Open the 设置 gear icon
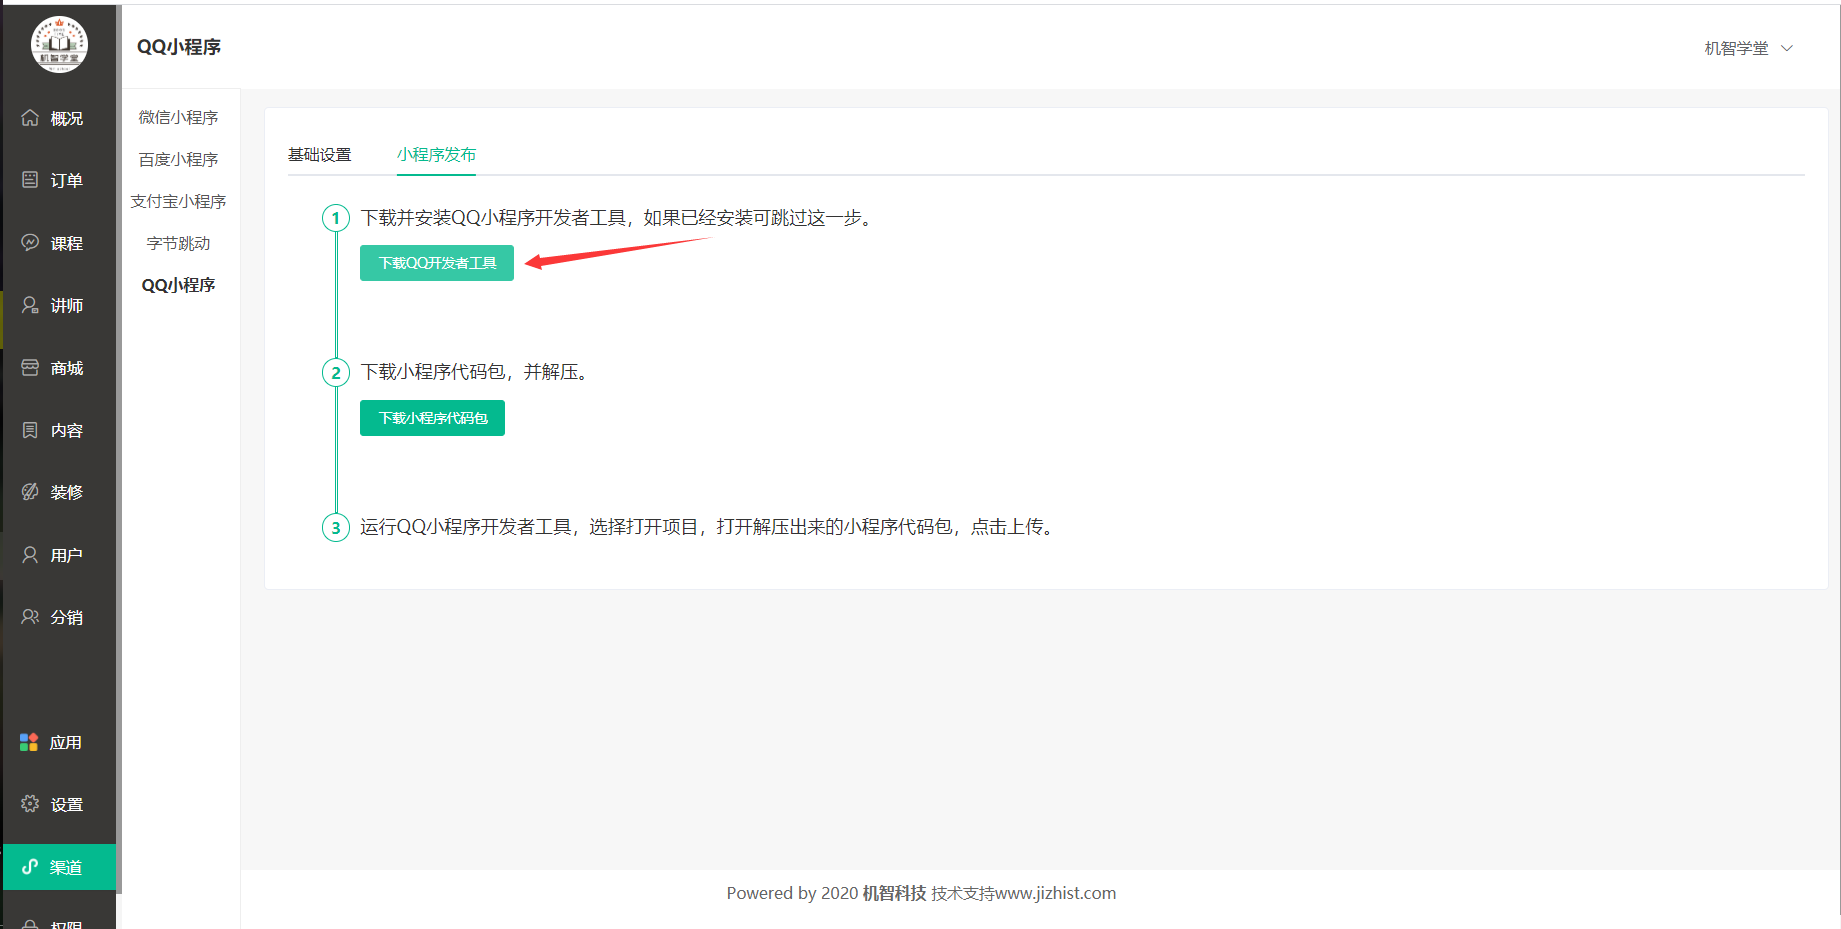 (x=30, y=804)
